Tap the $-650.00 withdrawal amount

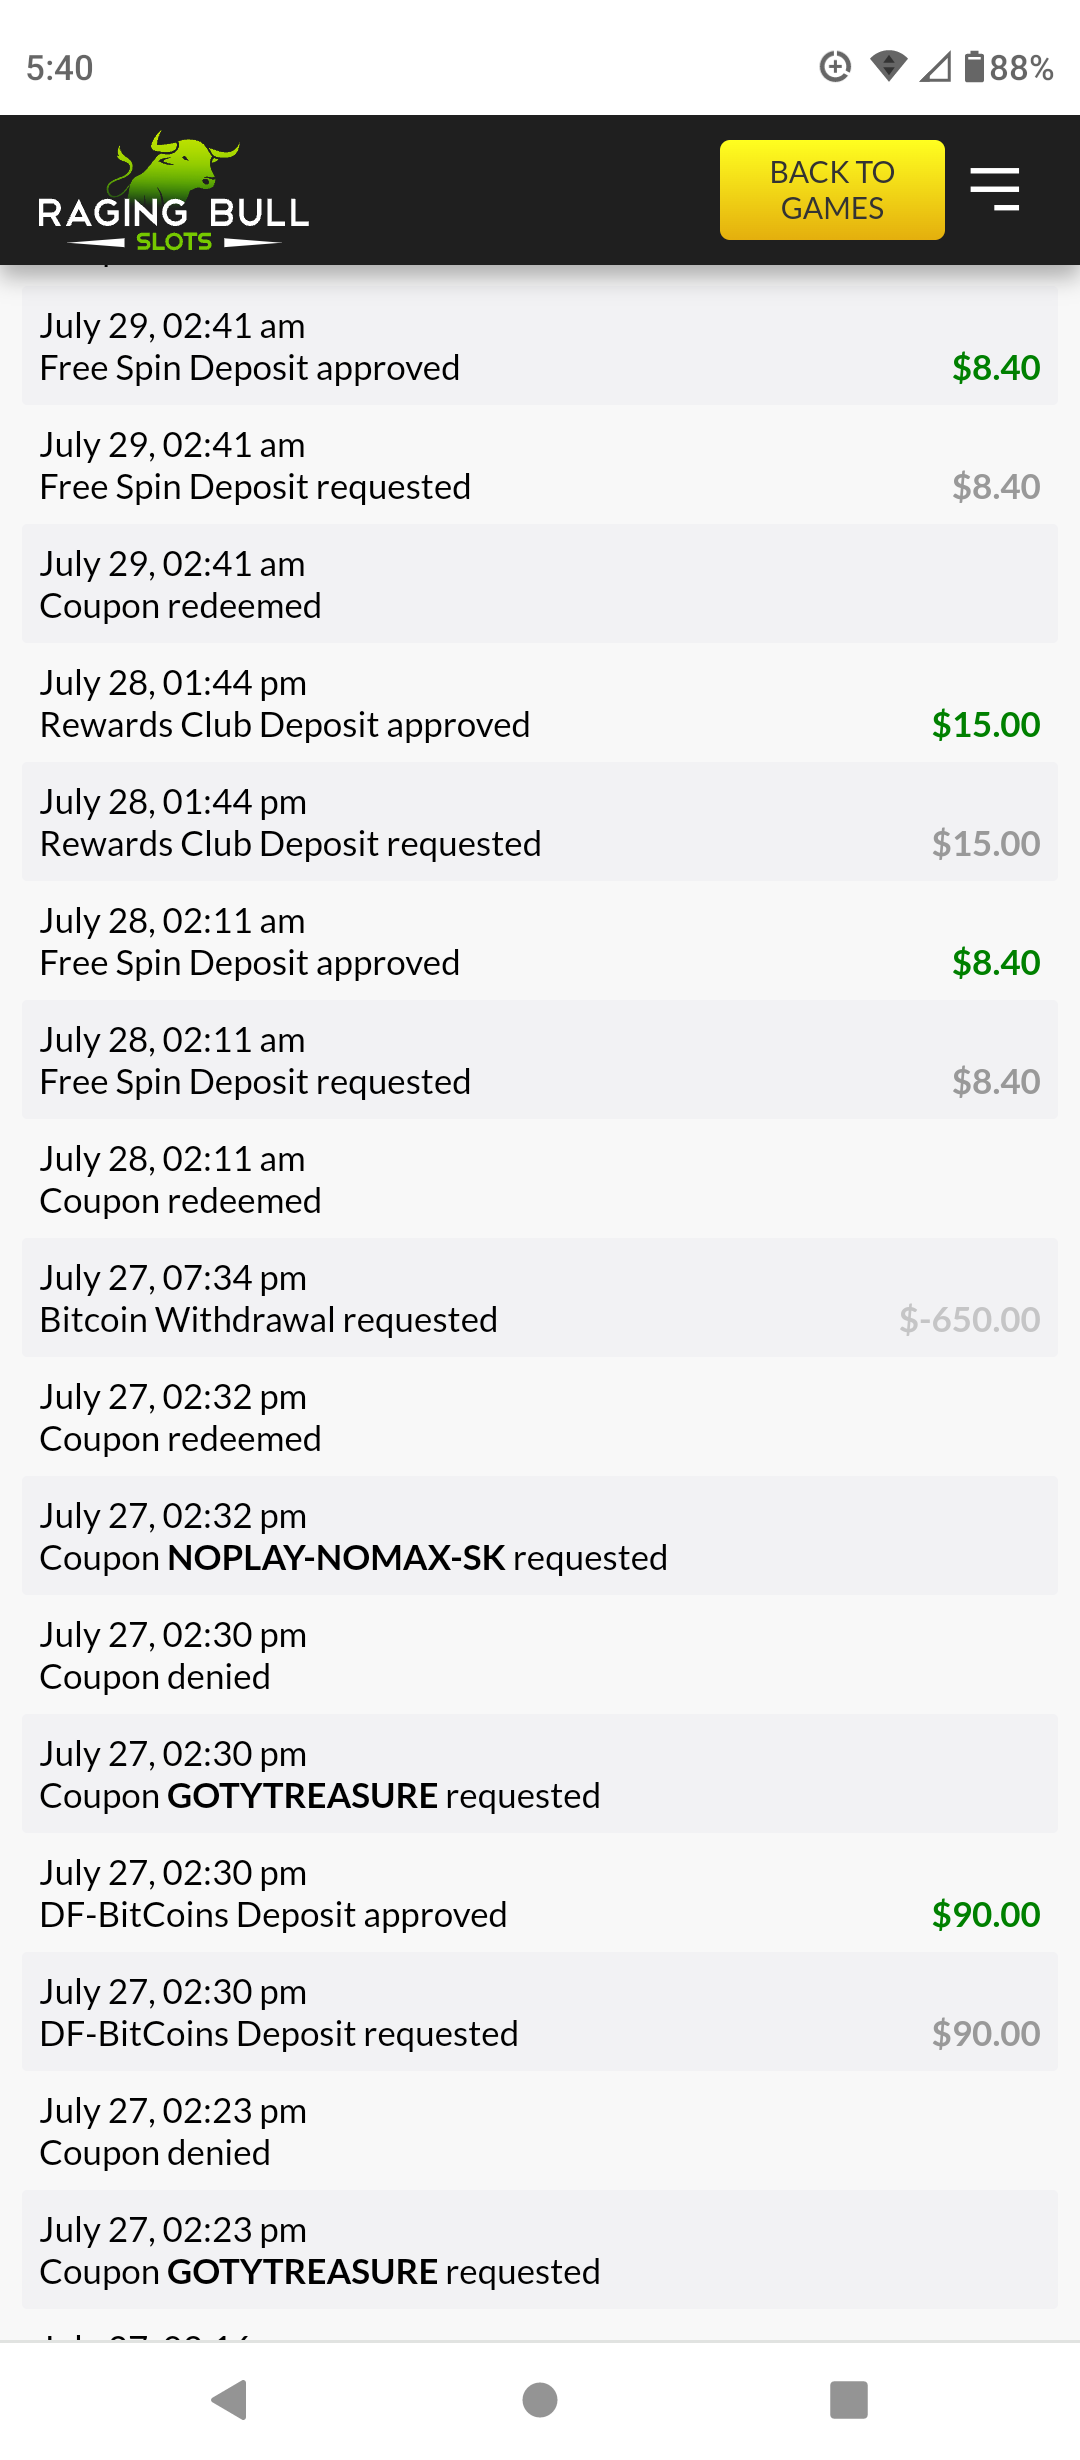coord(969,1320)
